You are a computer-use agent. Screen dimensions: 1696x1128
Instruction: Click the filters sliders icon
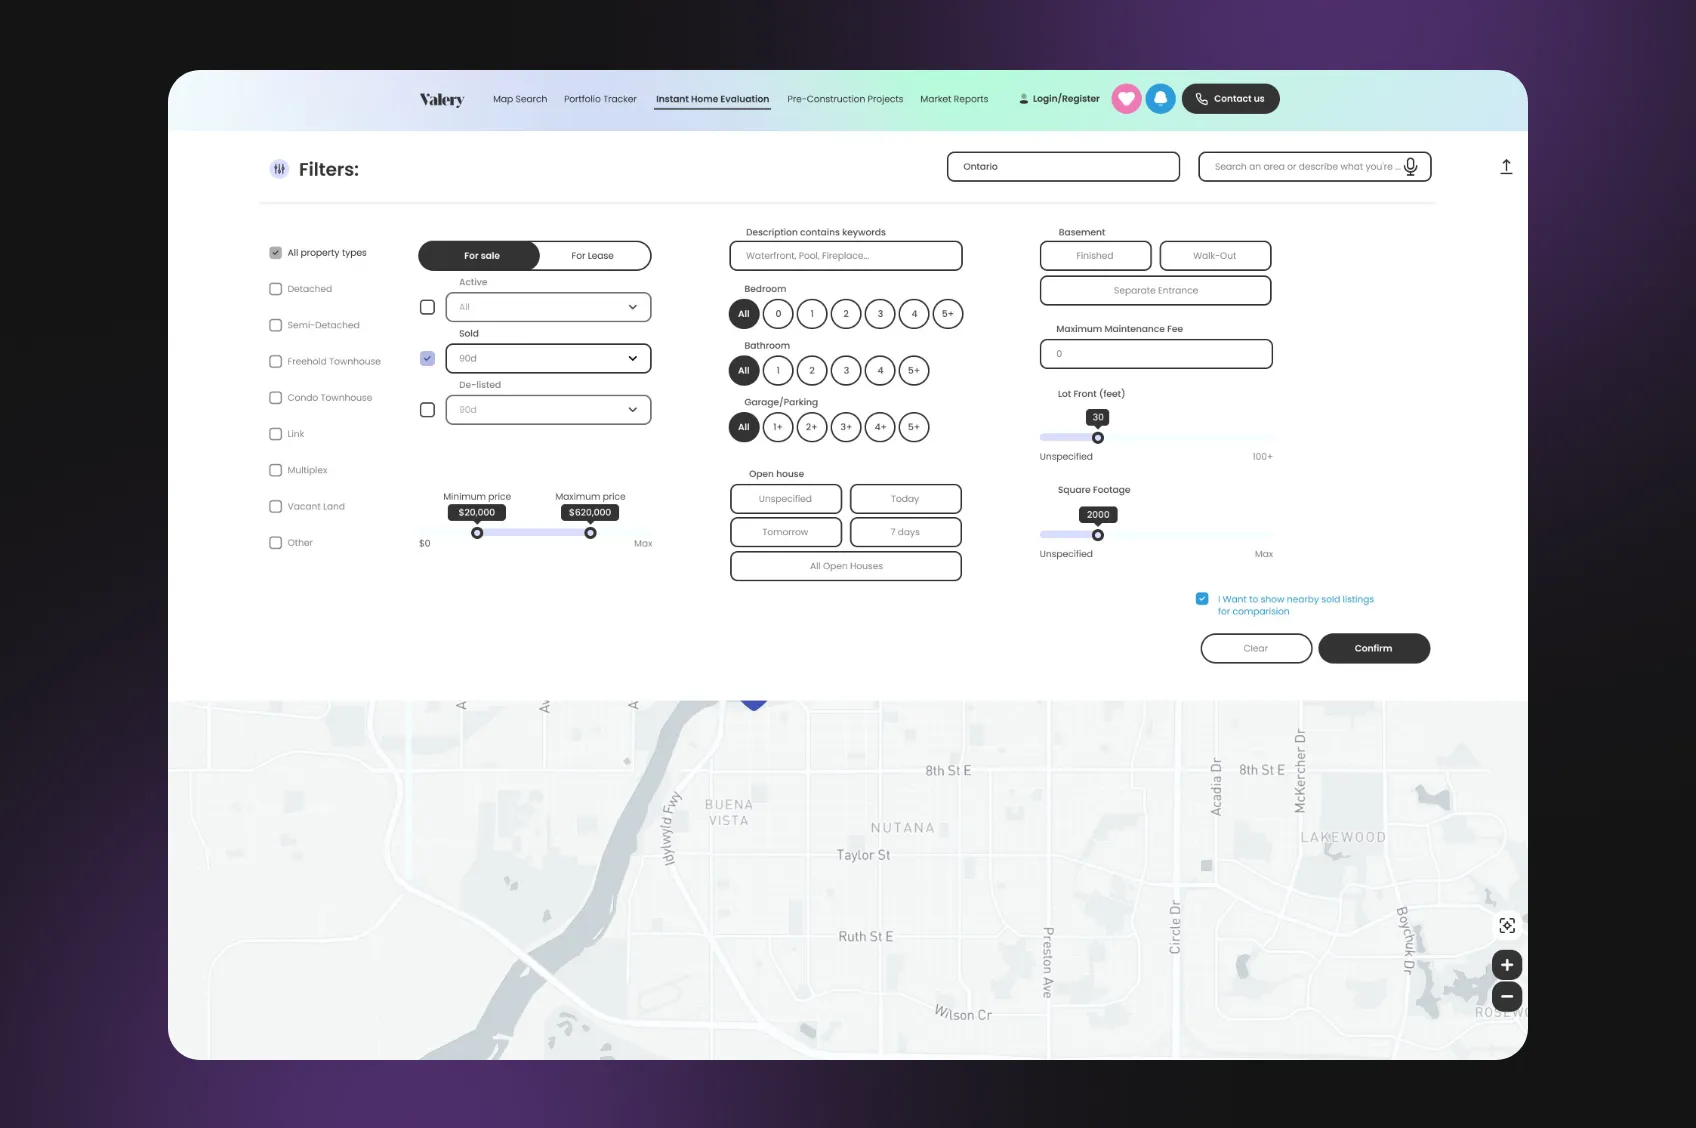coord(279,169)
